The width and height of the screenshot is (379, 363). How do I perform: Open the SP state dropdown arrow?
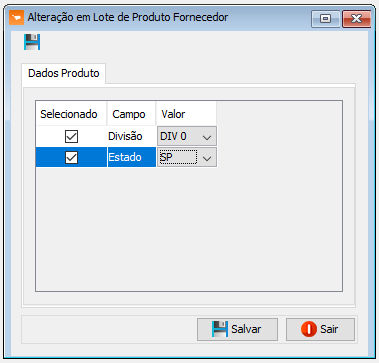(207, 158)
